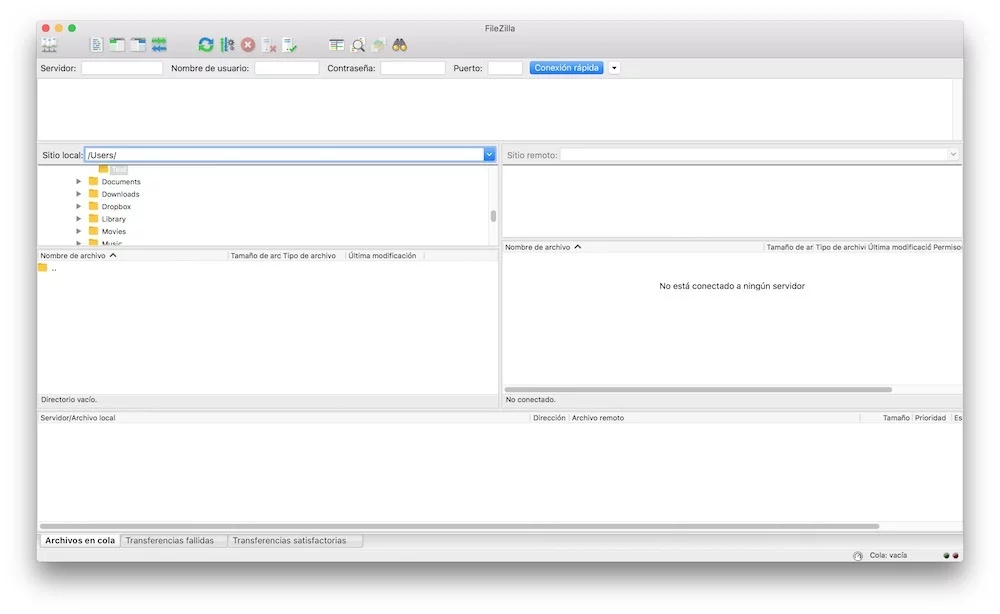Viewport: 1000px width, 614px height.
Task: Cancel current operation red X icon
Action: coord(248,45)
